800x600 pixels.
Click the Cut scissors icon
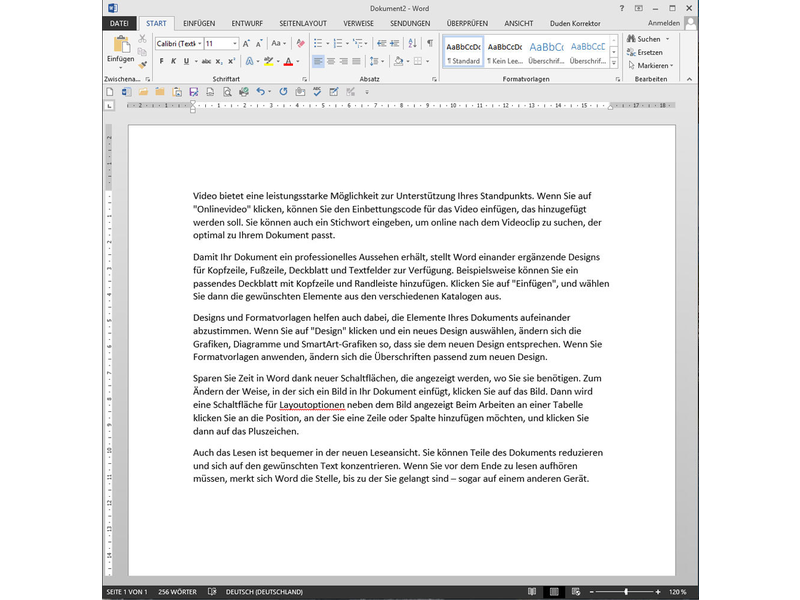(x=142, y=39)
